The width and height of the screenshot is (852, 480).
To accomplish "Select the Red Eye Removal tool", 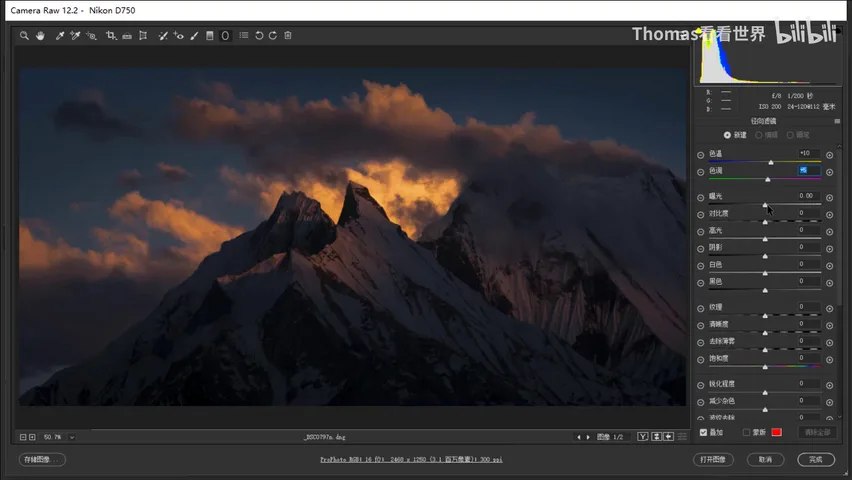I will [178, 35].
